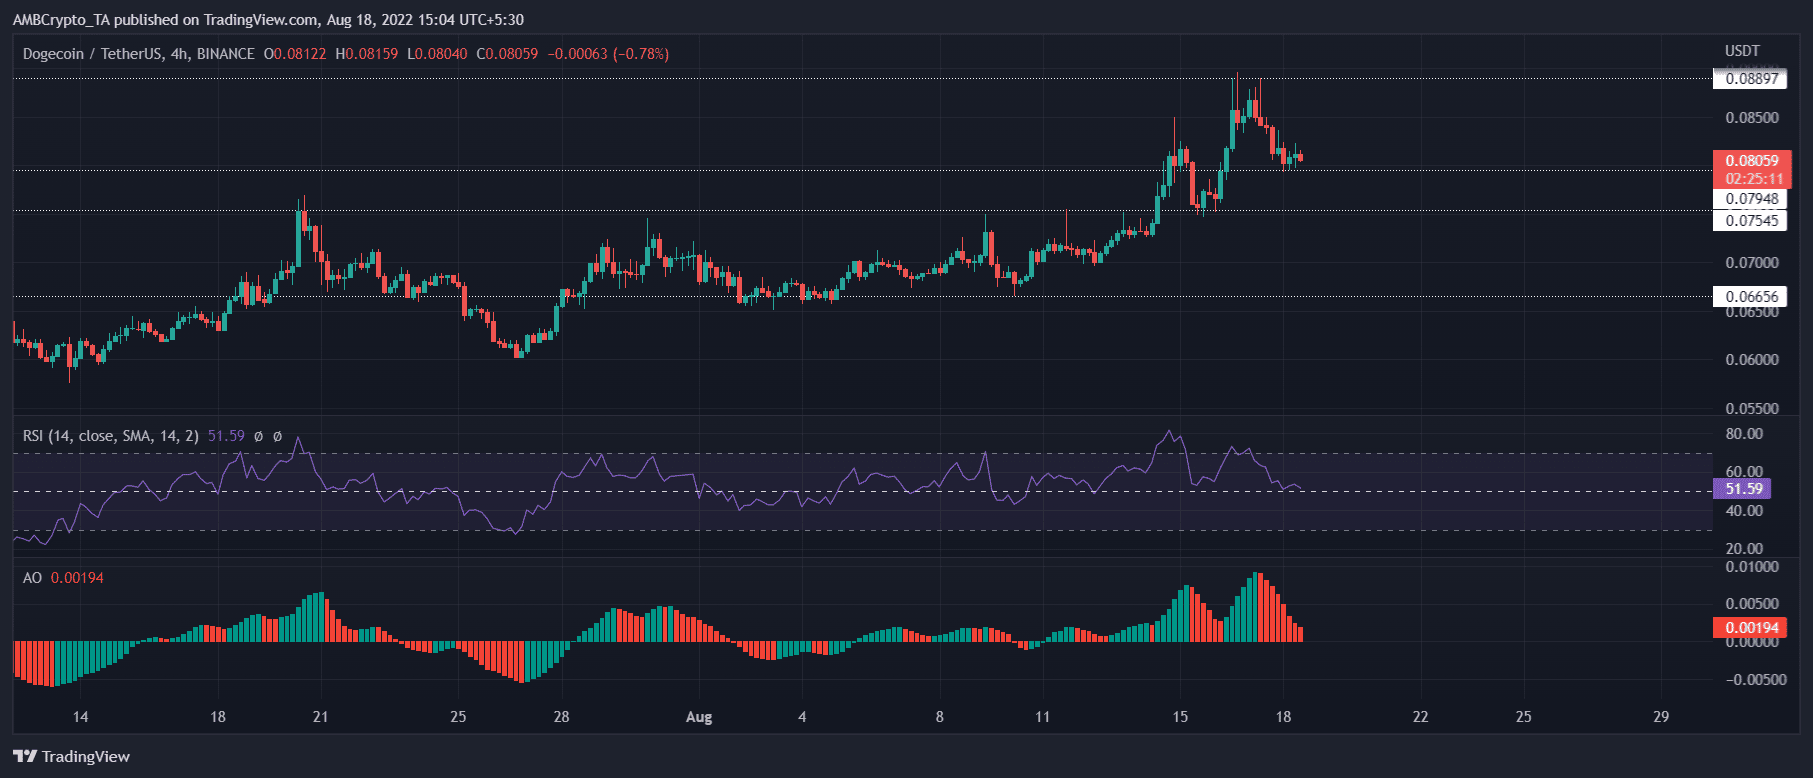Screen dimensions: 1813x778
Task: Click the 0.08500 price axis tick
Action: click(x=1752, y=118)
